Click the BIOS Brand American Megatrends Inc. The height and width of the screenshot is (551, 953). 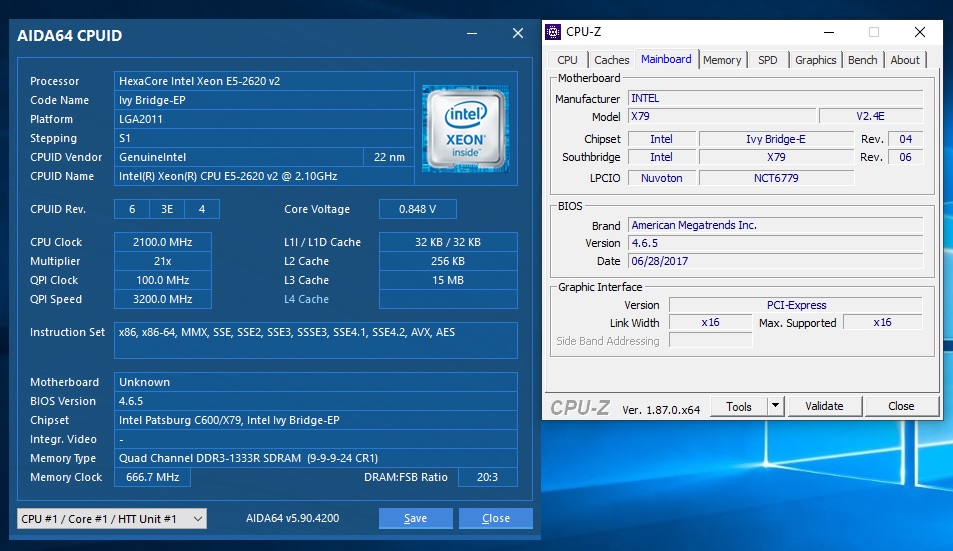[x=776, y=225]
